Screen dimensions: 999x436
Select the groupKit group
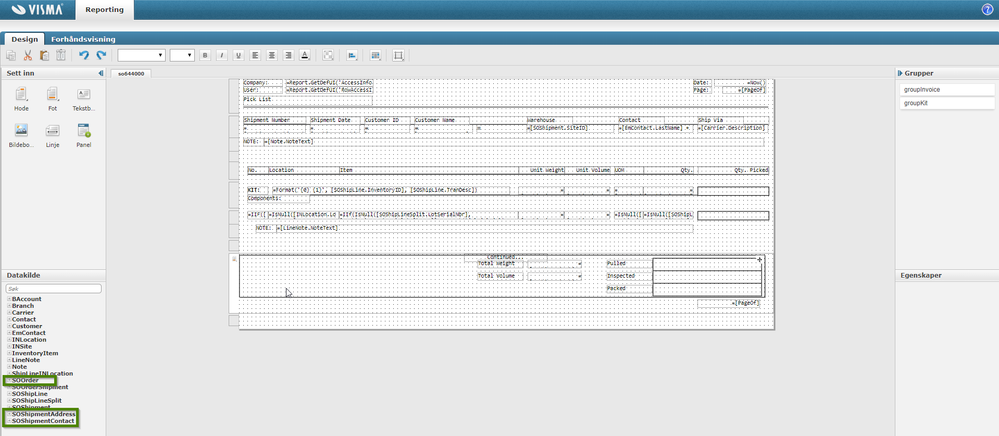pos(946,103)
